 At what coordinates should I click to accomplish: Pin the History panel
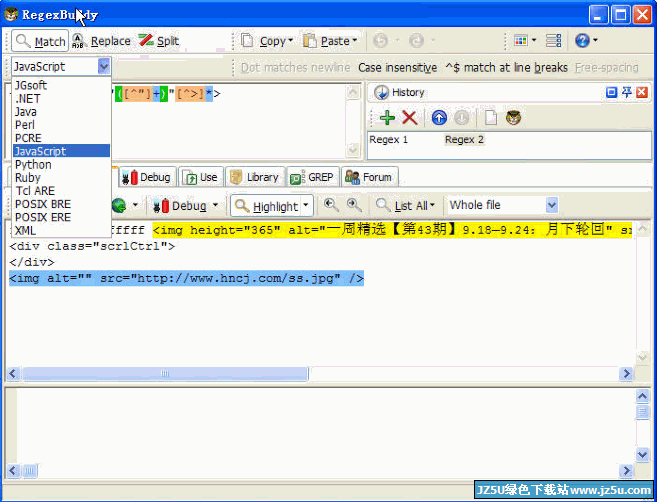(x=626, y=92)
